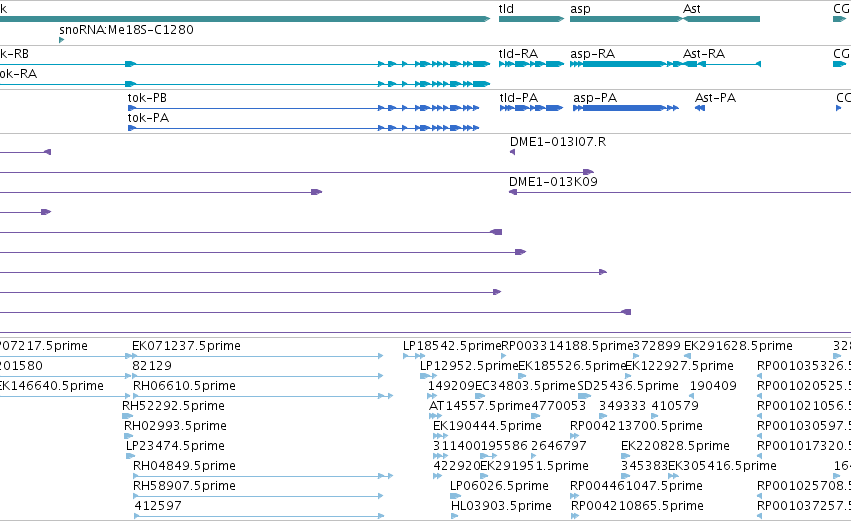Select the DME1-013I07.R clone label

[558, 142]
